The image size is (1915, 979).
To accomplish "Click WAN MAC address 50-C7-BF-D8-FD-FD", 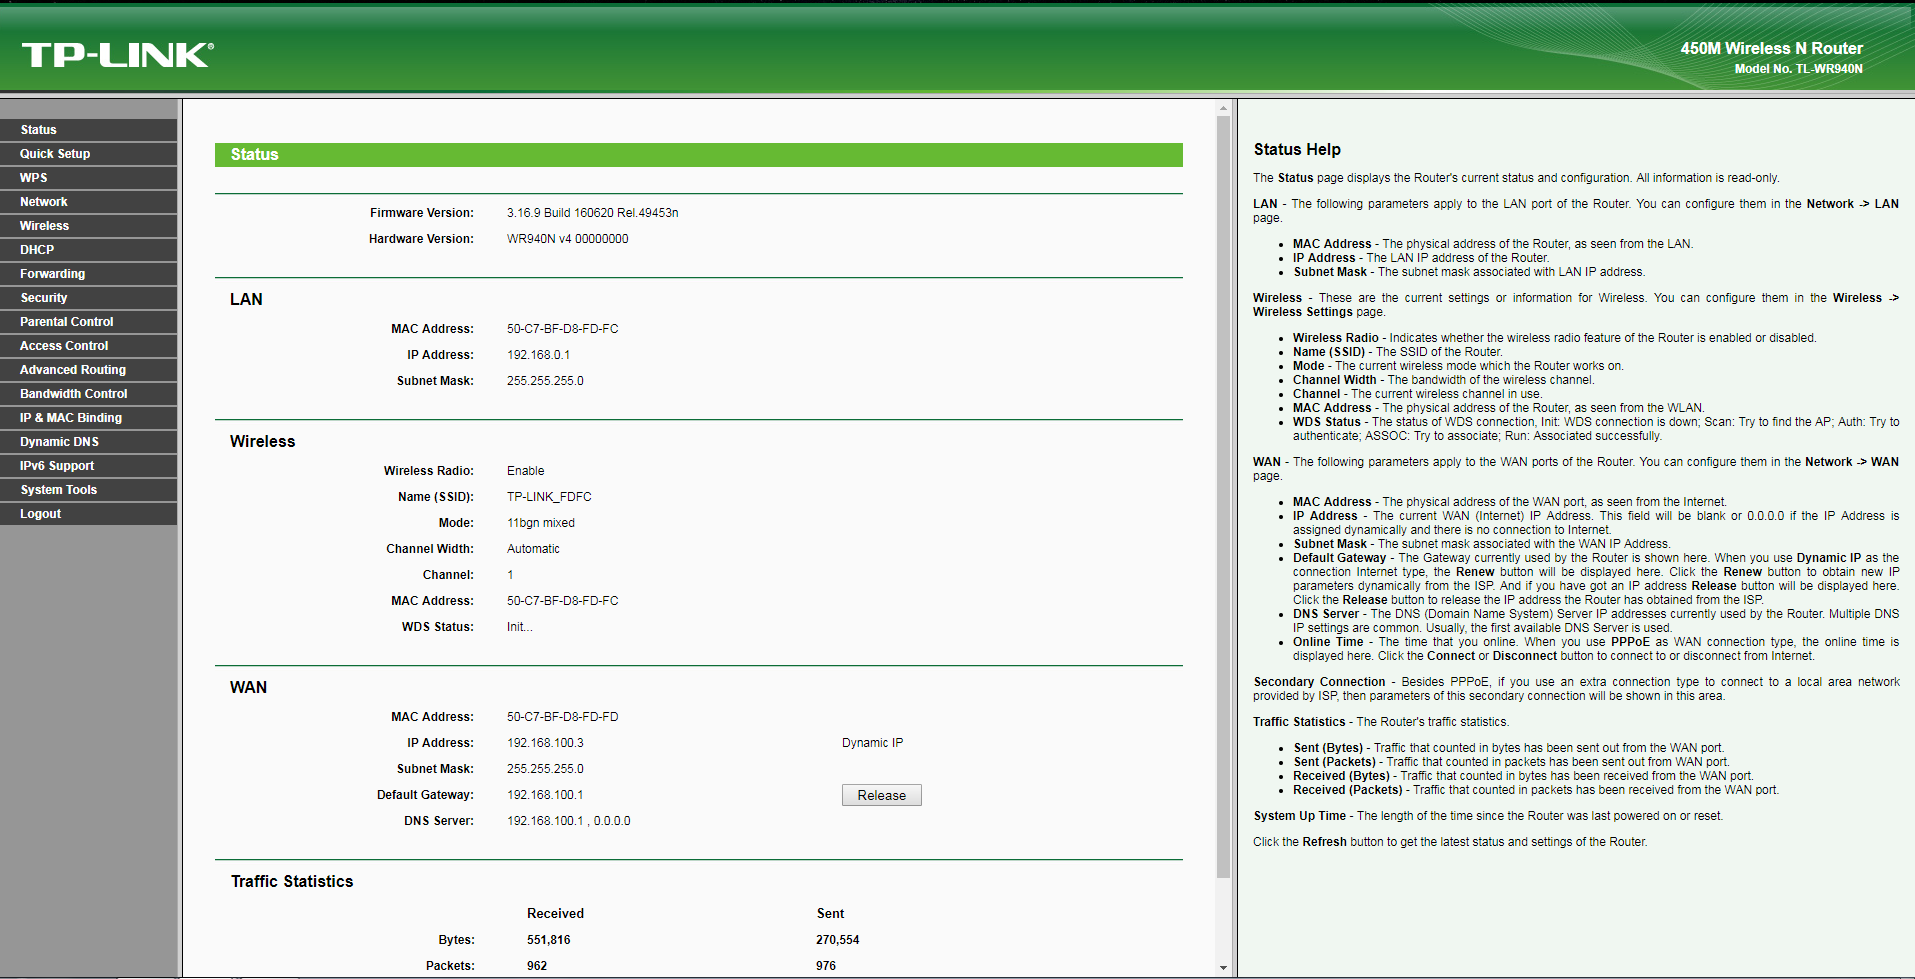I will (562, 717).
